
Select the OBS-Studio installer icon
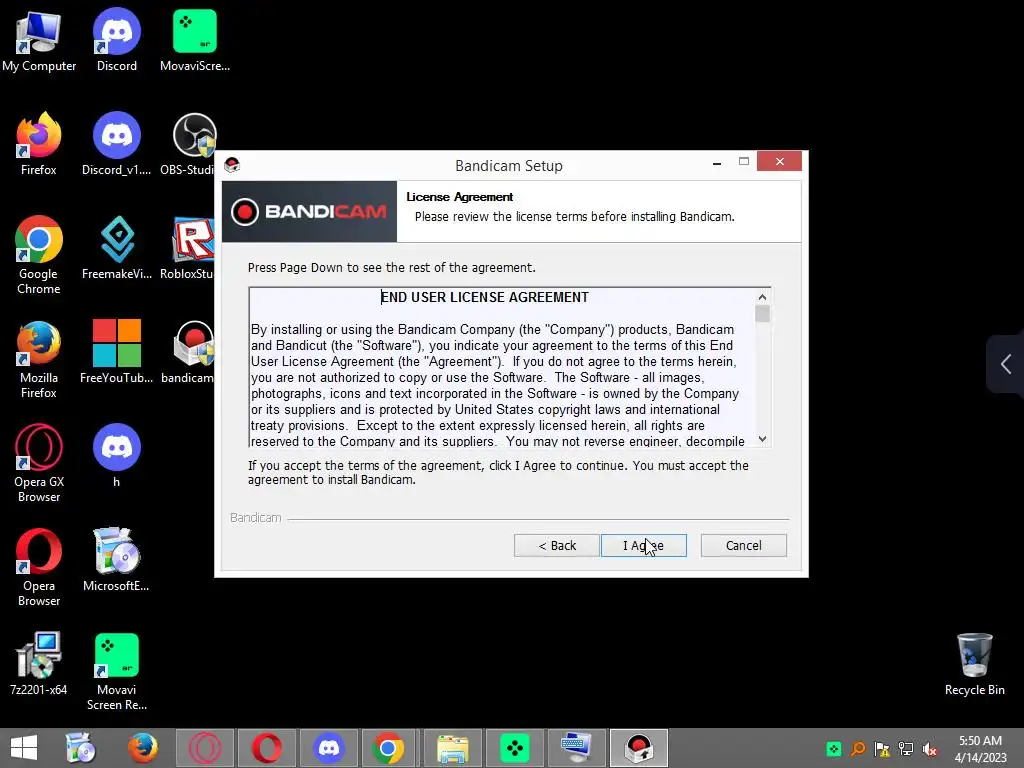coord(189,144)
